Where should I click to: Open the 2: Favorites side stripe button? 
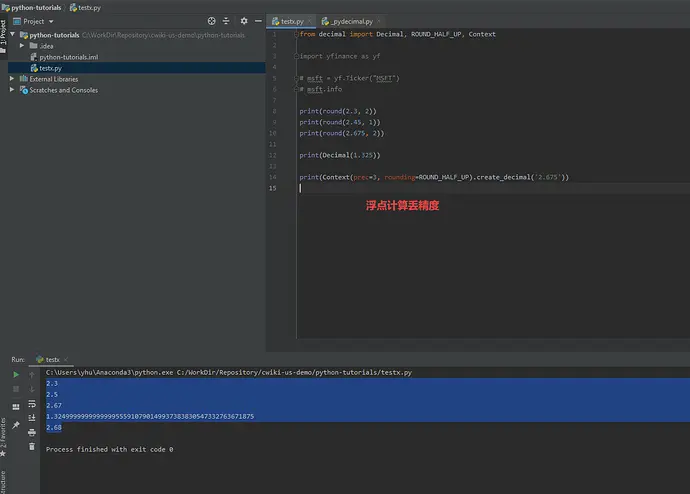pos(3,436)
